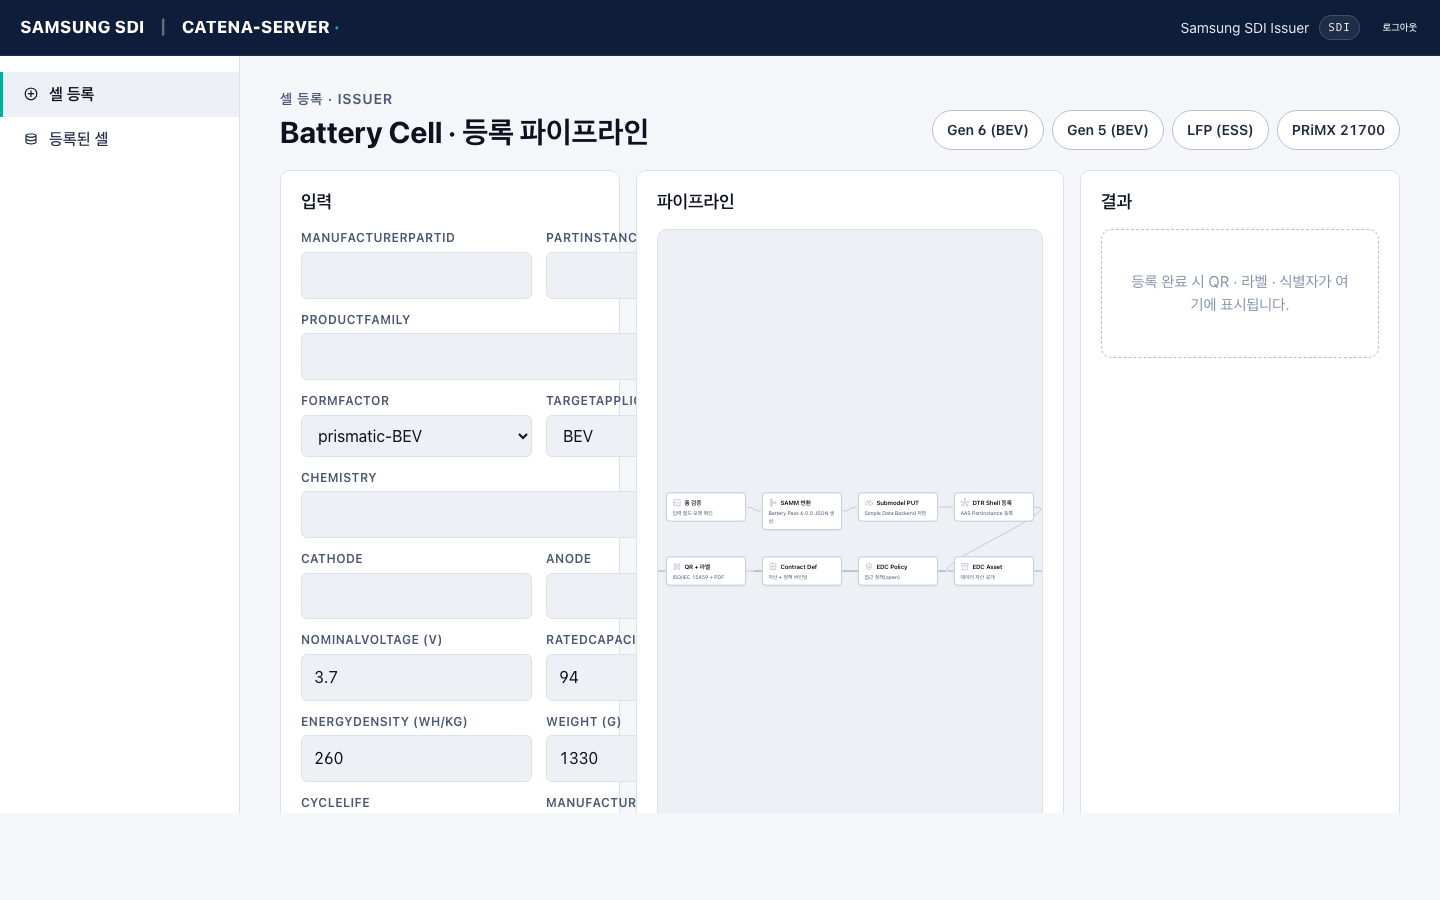Click the MANUFACTURERPARTID input field
The width and height of the screenshot is (1440, 900).
tap(416, 275)
